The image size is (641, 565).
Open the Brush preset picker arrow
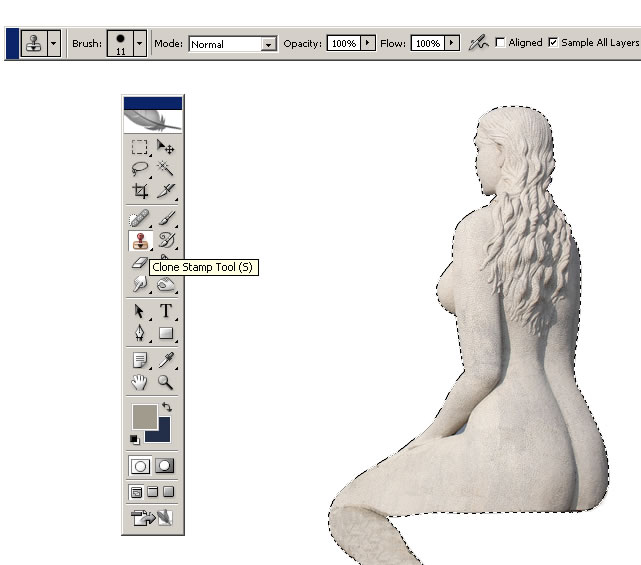point(140,43)
